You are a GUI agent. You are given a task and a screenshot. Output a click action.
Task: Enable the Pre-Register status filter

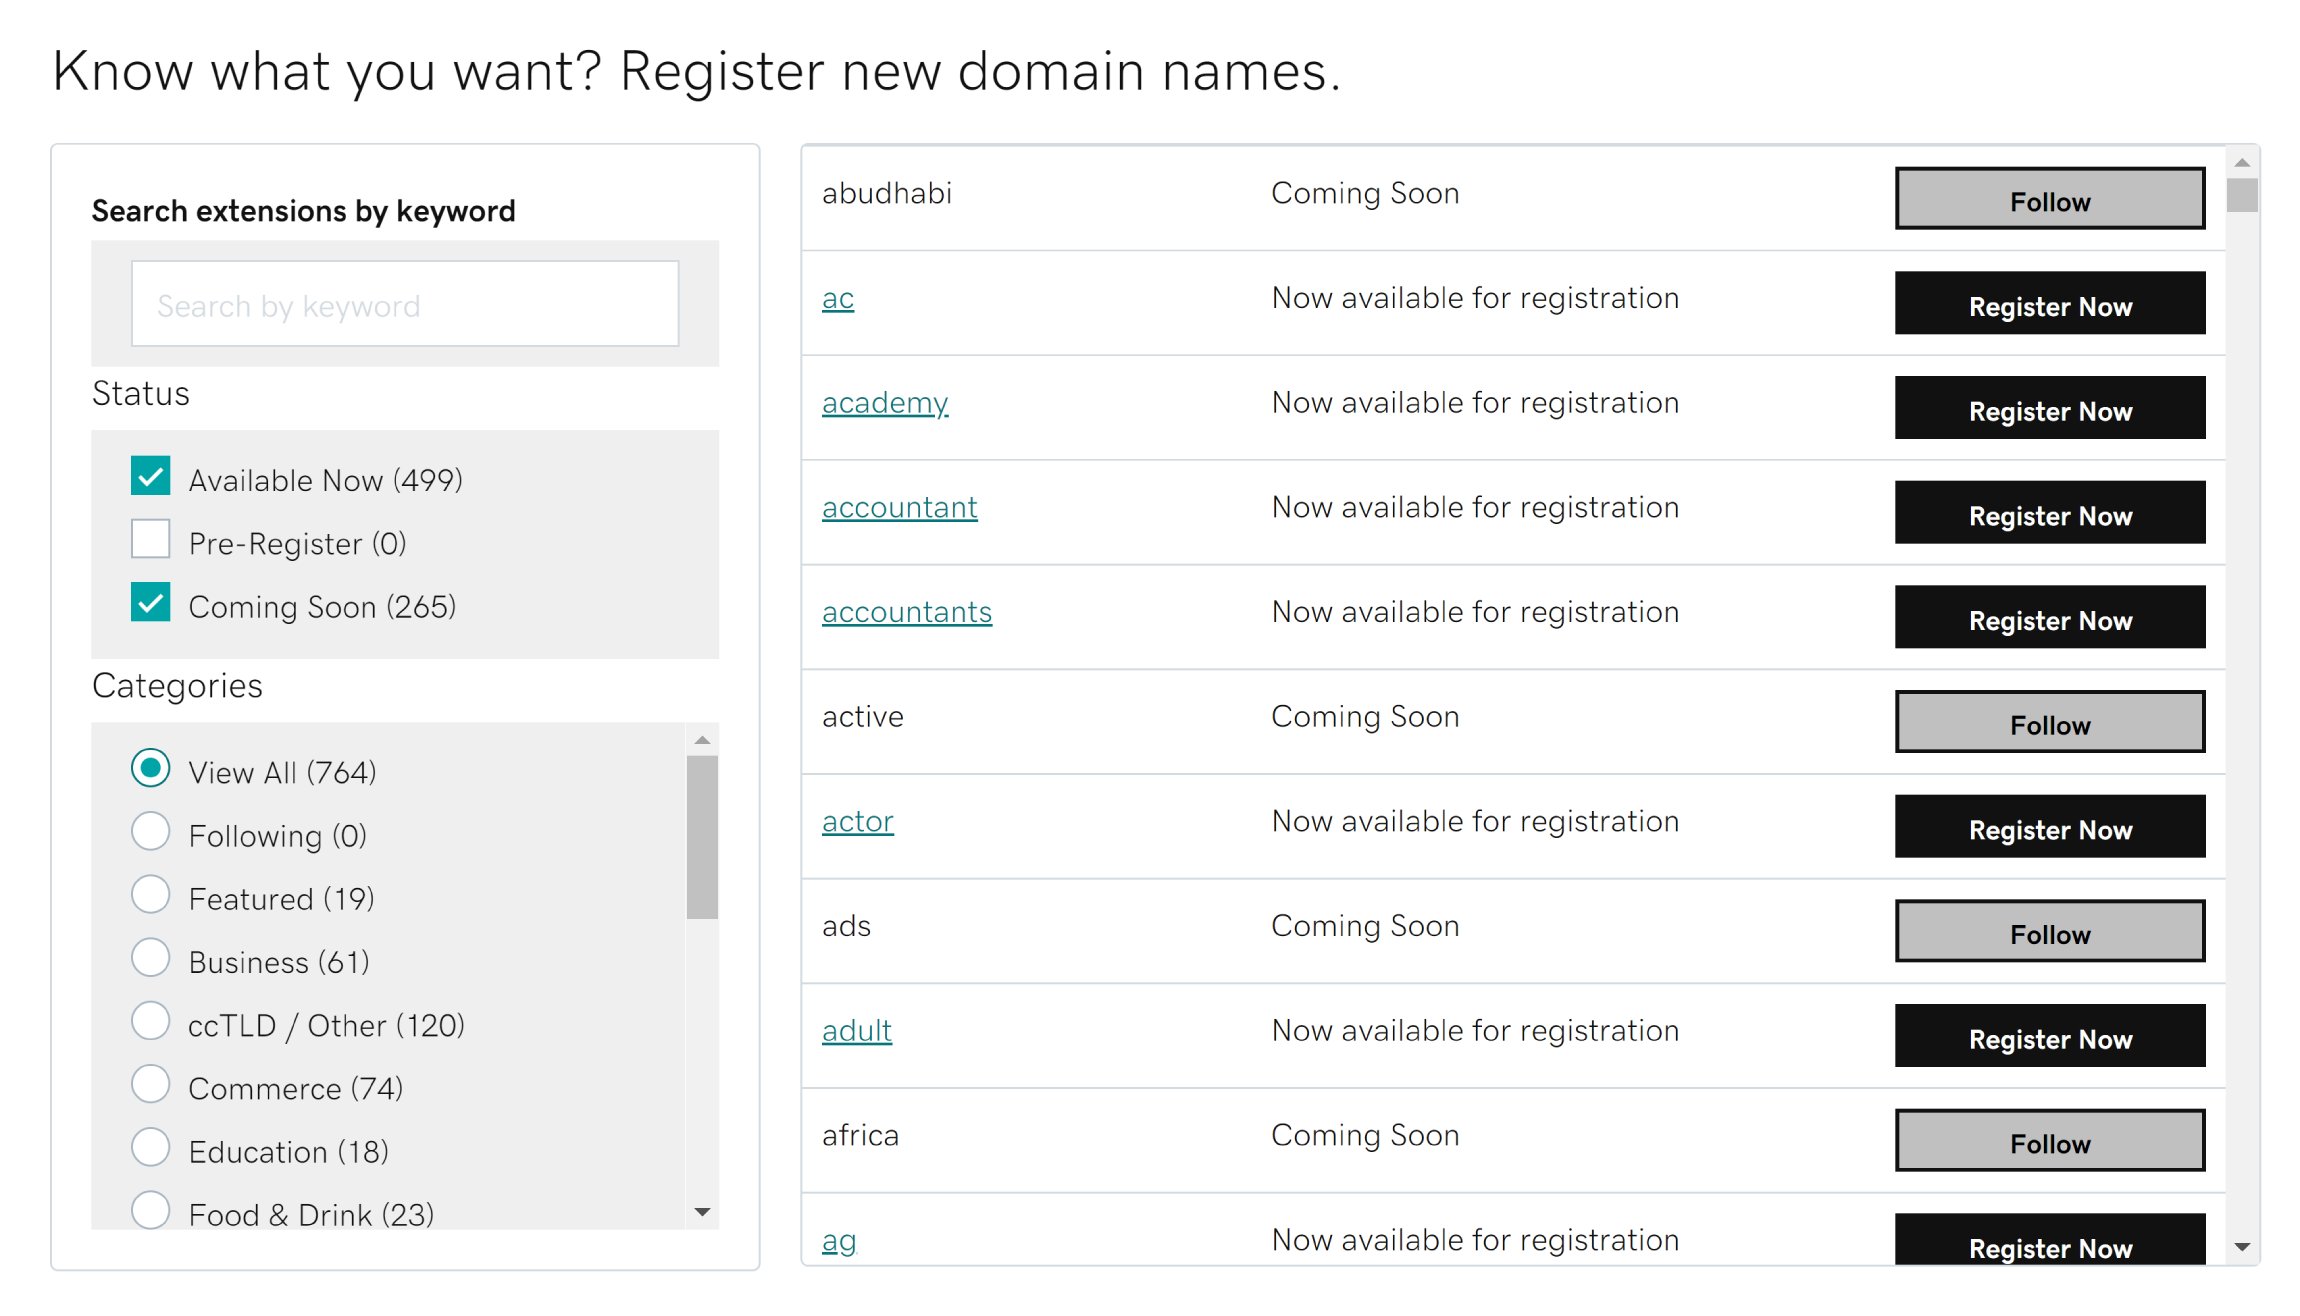click(x=150, y=540)
